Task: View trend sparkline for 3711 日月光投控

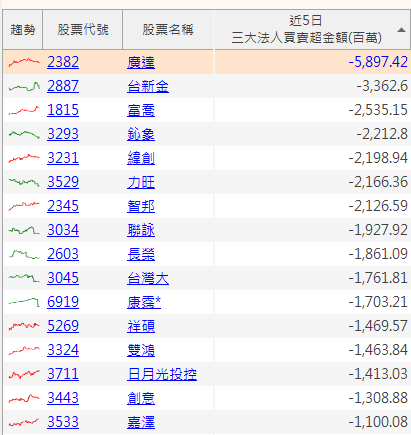Action: (24, 374)
